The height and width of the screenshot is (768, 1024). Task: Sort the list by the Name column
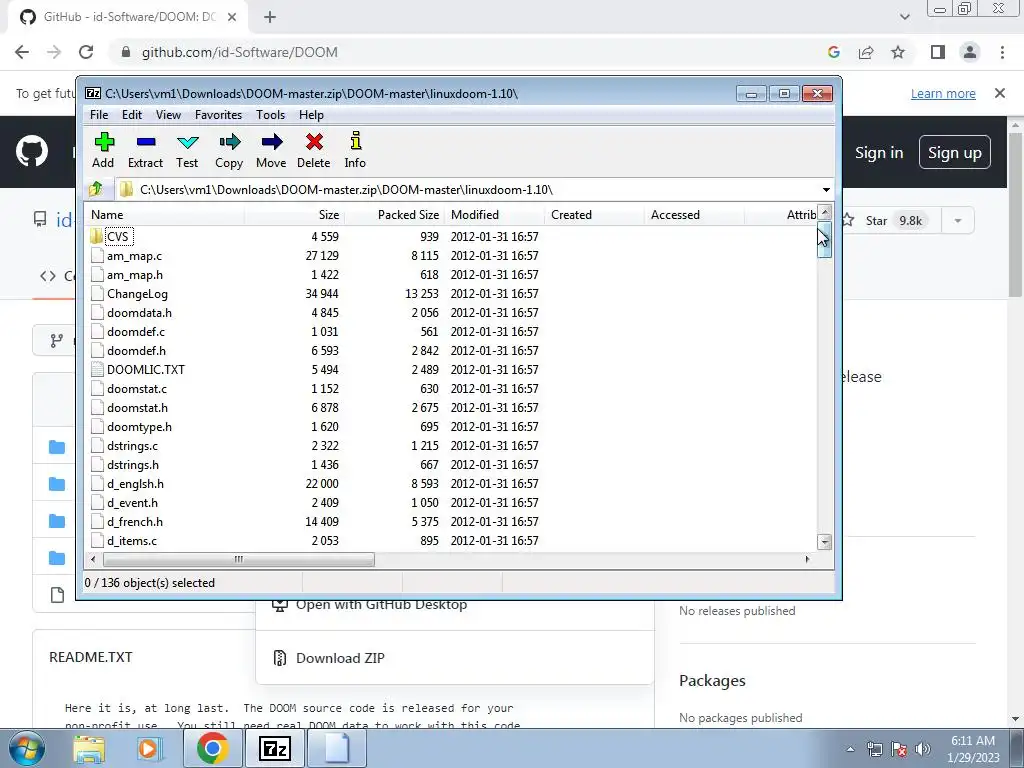coord(165,215)
